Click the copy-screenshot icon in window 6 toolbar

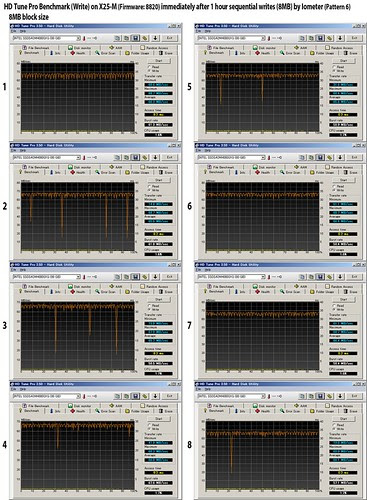tap(311, 157)
